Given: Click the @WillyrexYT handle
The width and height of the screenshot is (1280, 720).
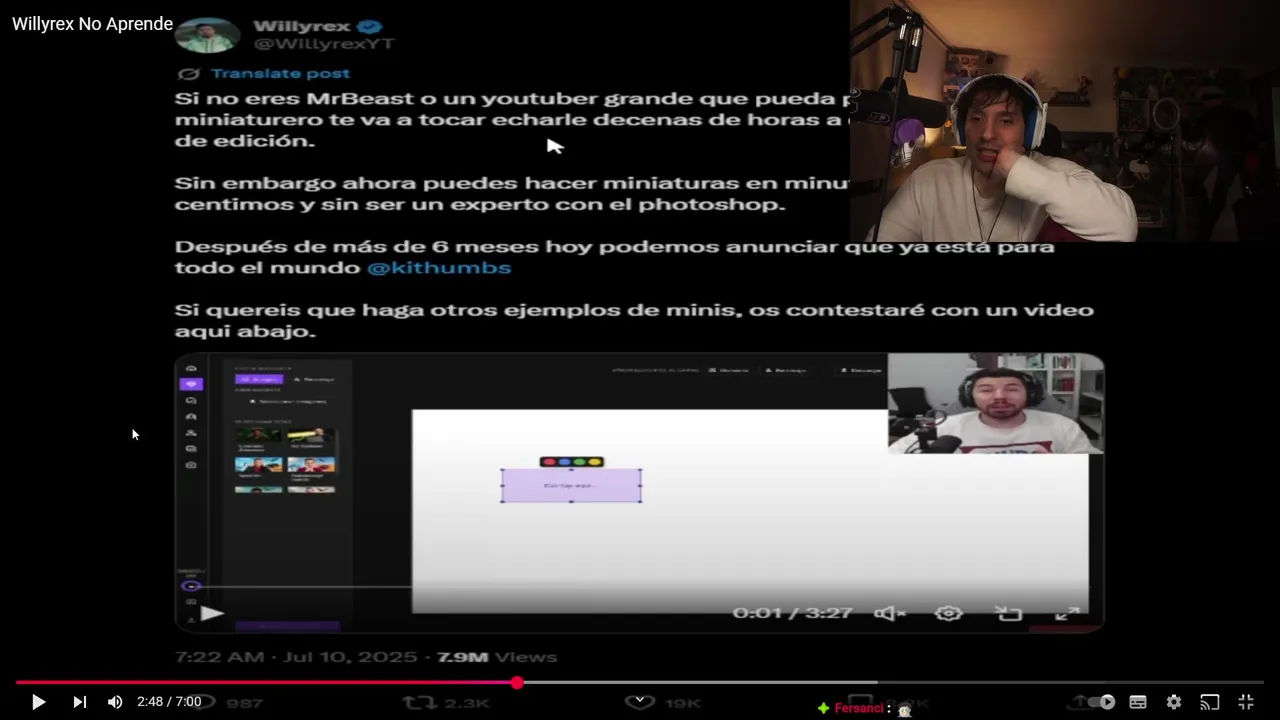Looking at the screenshot, I should point(324,44).
